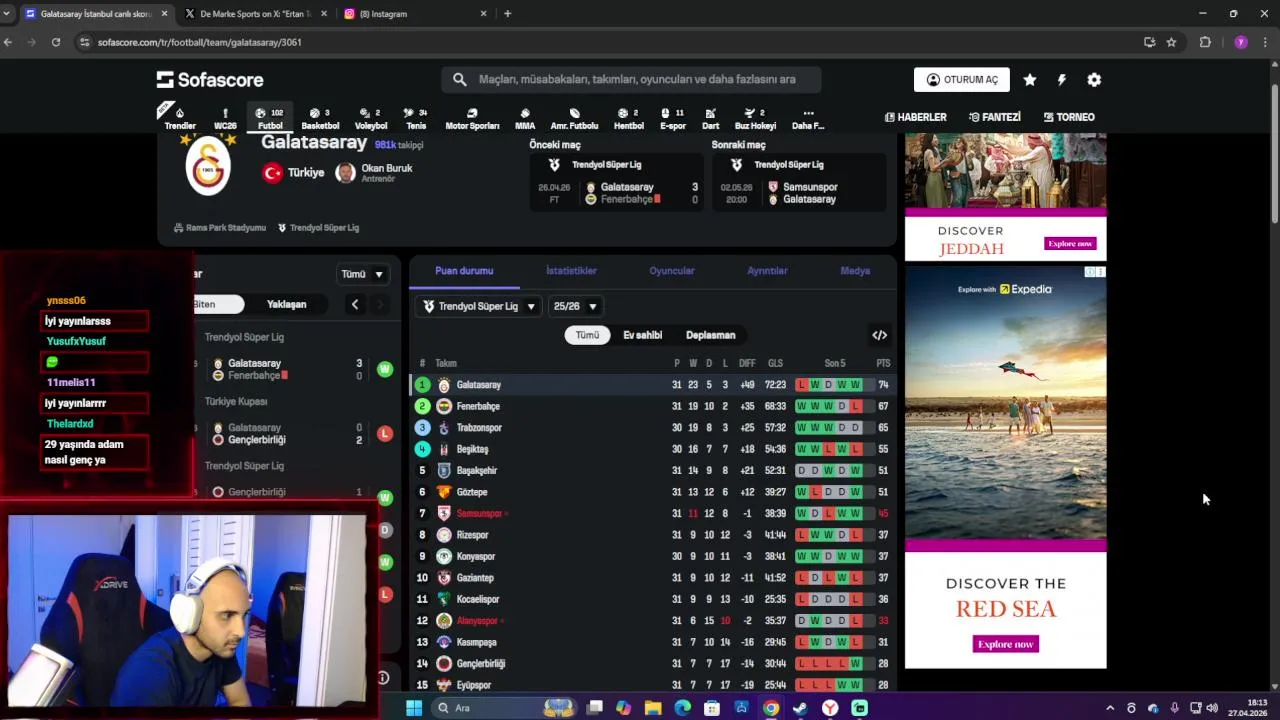The height and width of the screenshot is (720, 1280).
Task: Expand the Daha F... sports menu
Action: (x=808, y=118)
